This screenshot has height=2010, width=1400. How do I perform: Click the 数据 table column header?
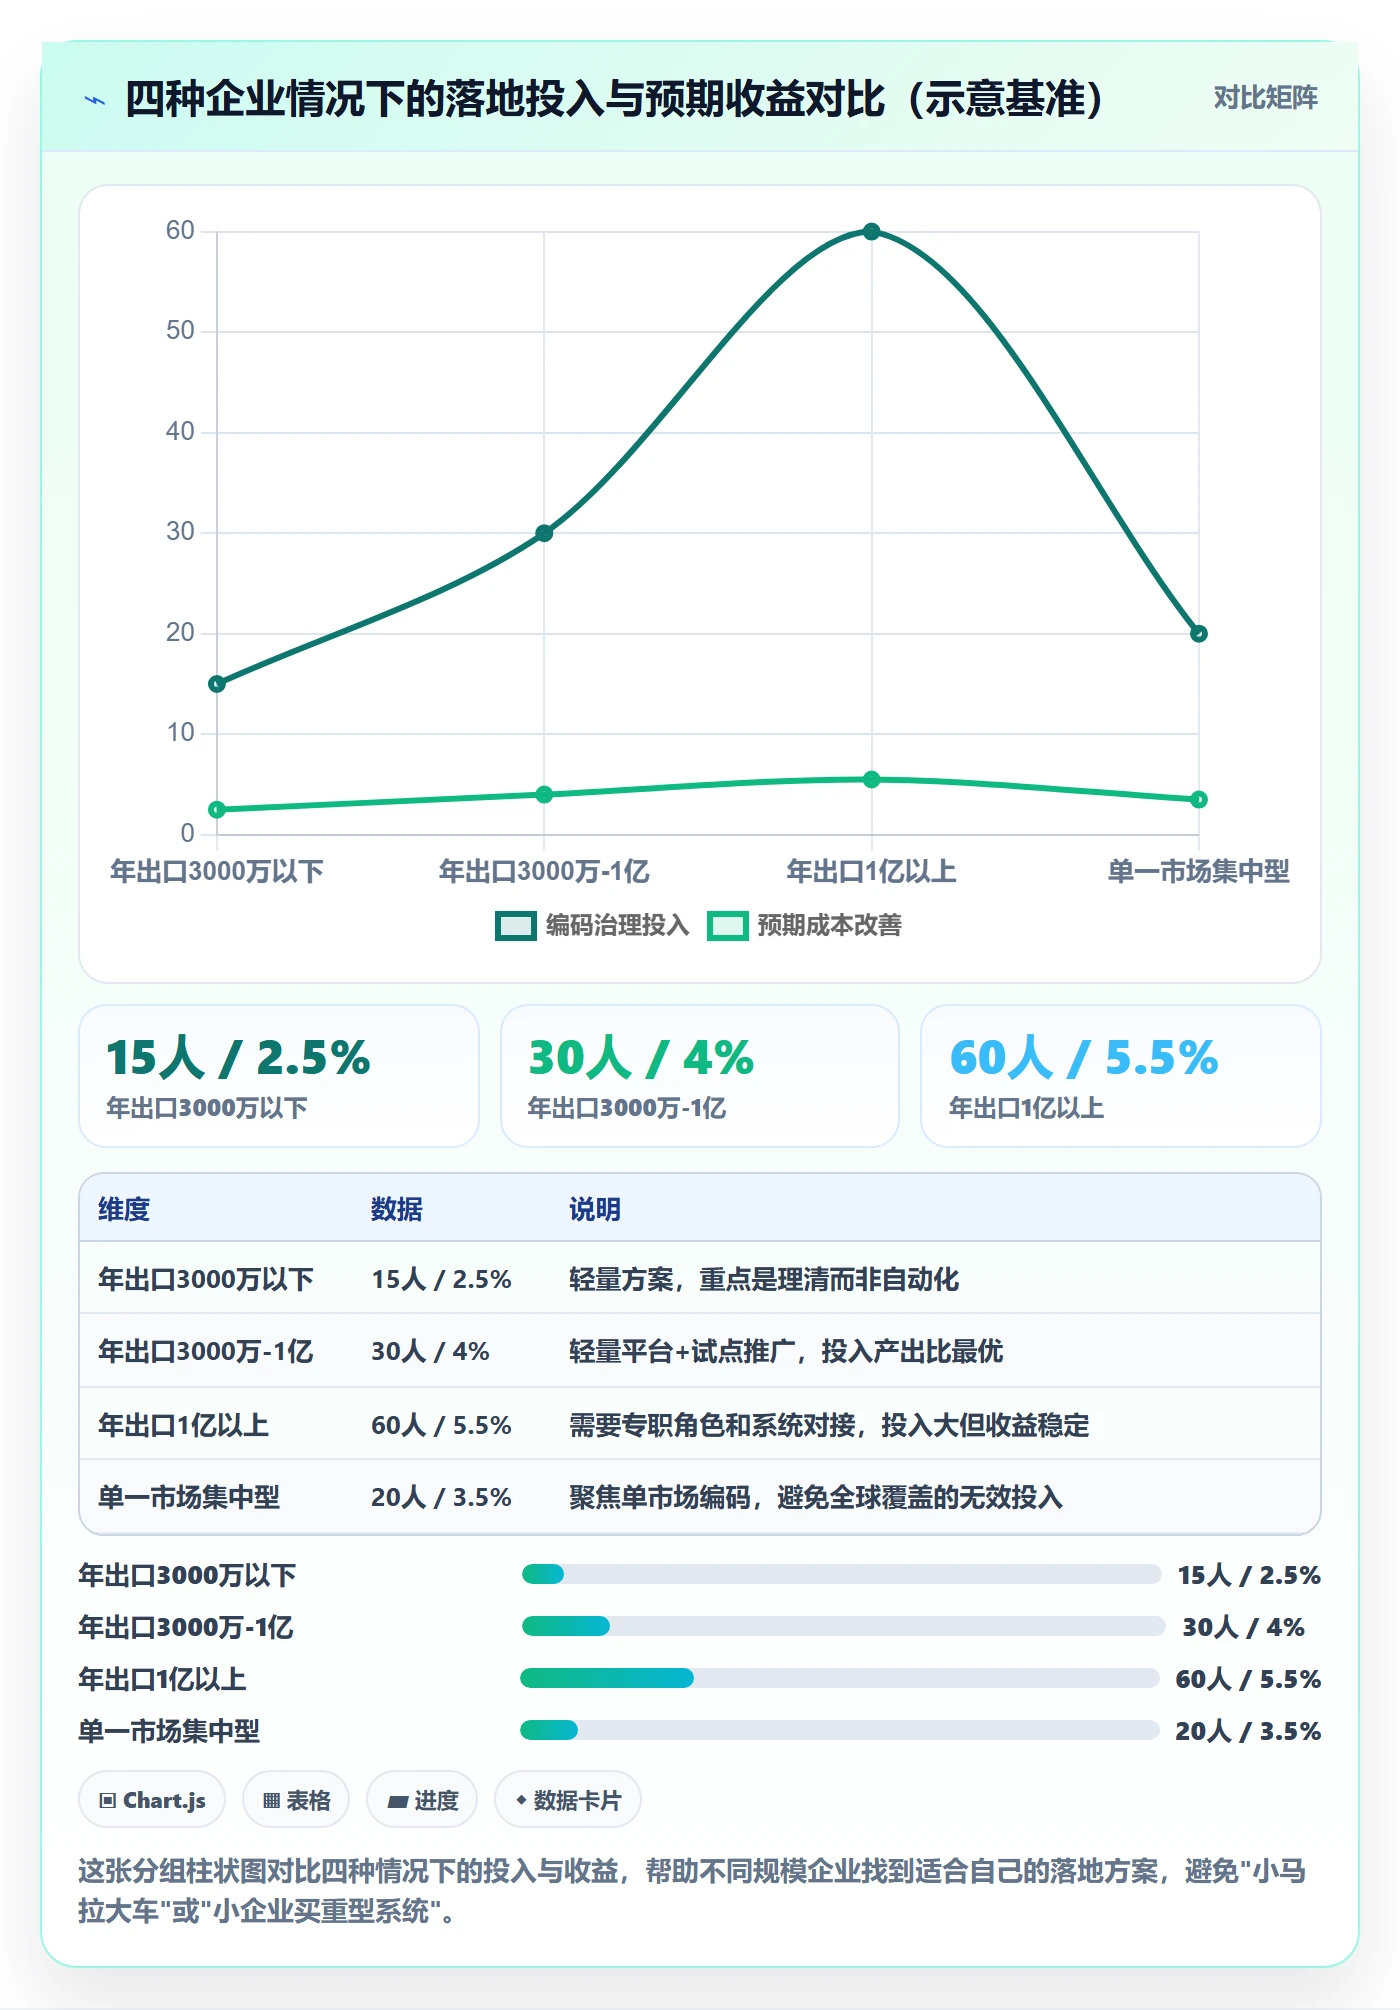click(x=397, y=1209)
